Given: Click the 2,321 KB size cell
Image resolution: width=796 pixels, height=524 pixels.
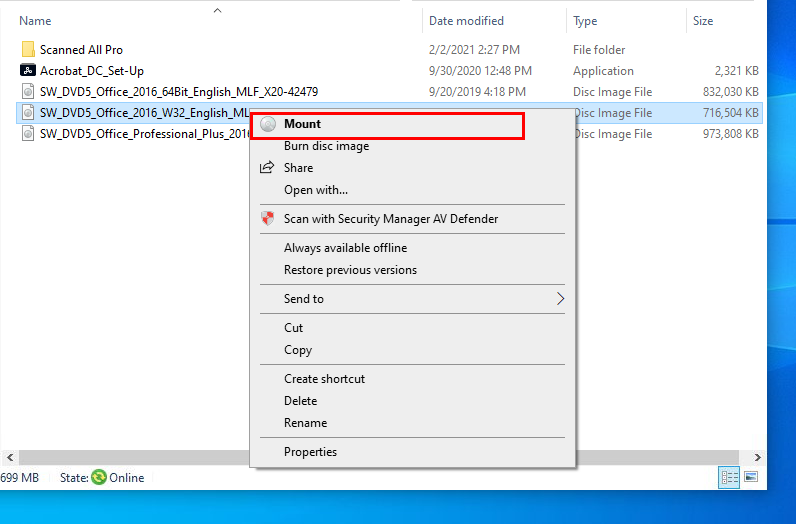Looking at the screenshot, I should [x=737, y=71].
